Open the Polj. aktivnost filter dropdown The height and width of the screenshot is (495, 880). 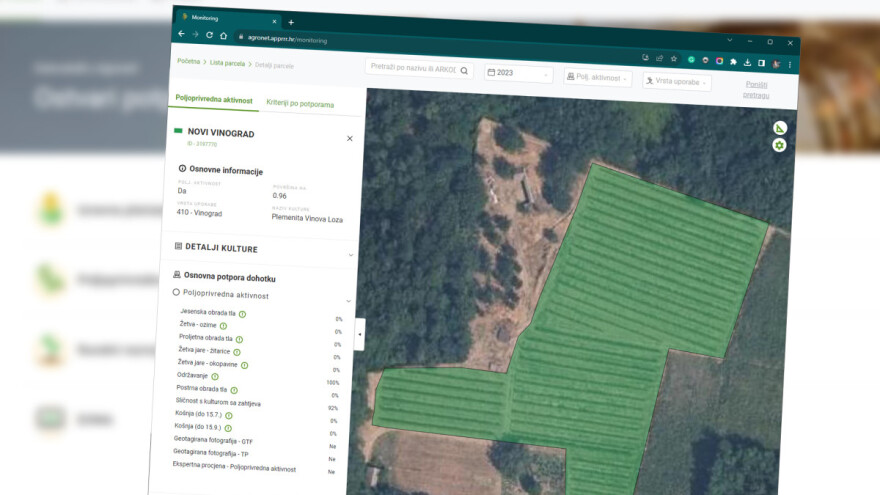click(597, 78)
